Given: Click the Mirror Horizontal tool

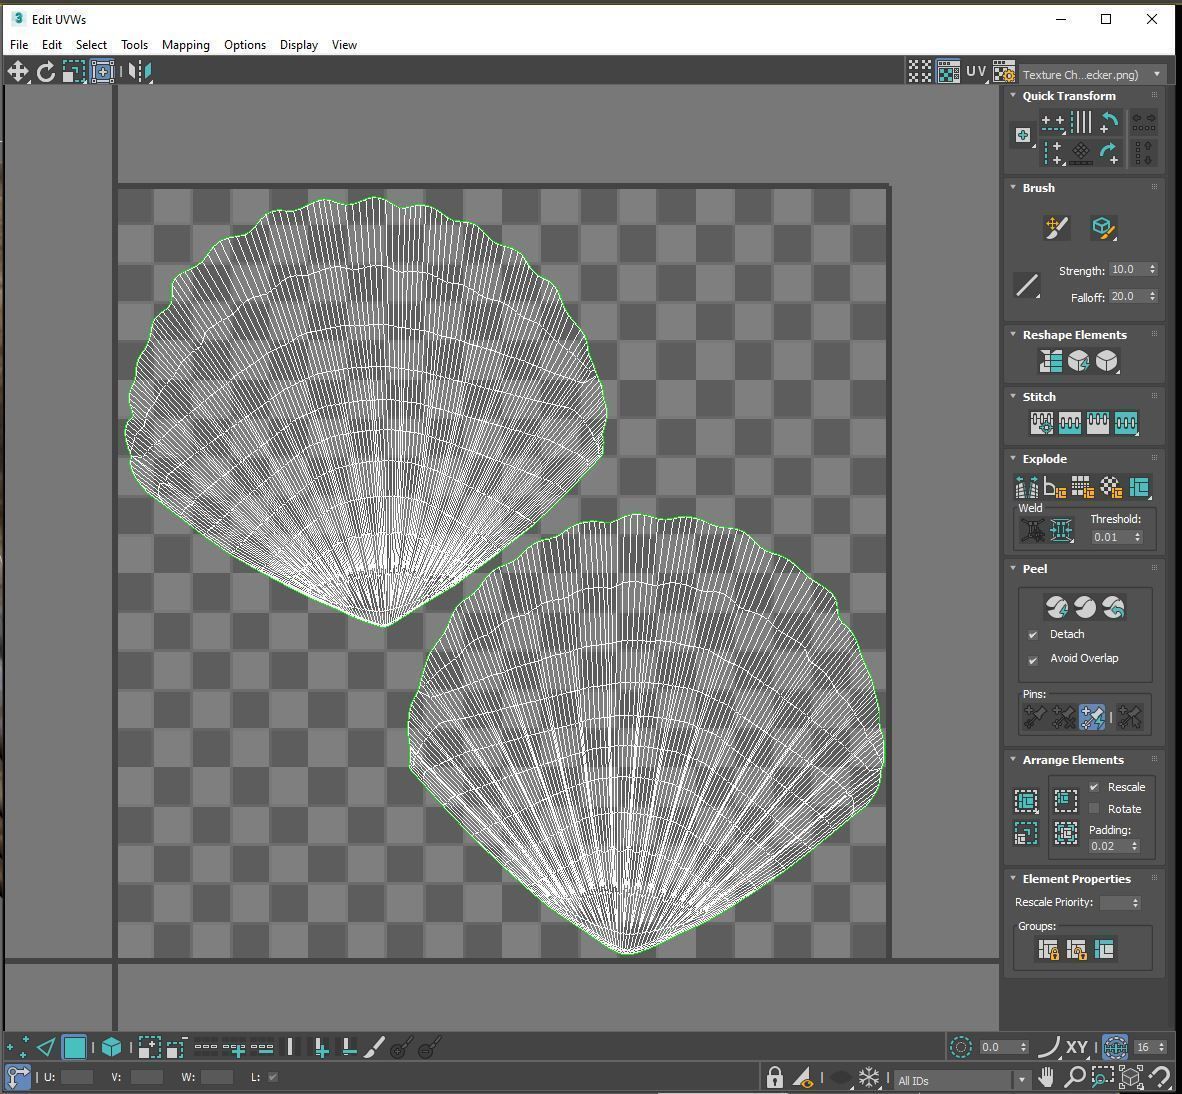Looking at the screenshot, I should (x=140, y=72).
